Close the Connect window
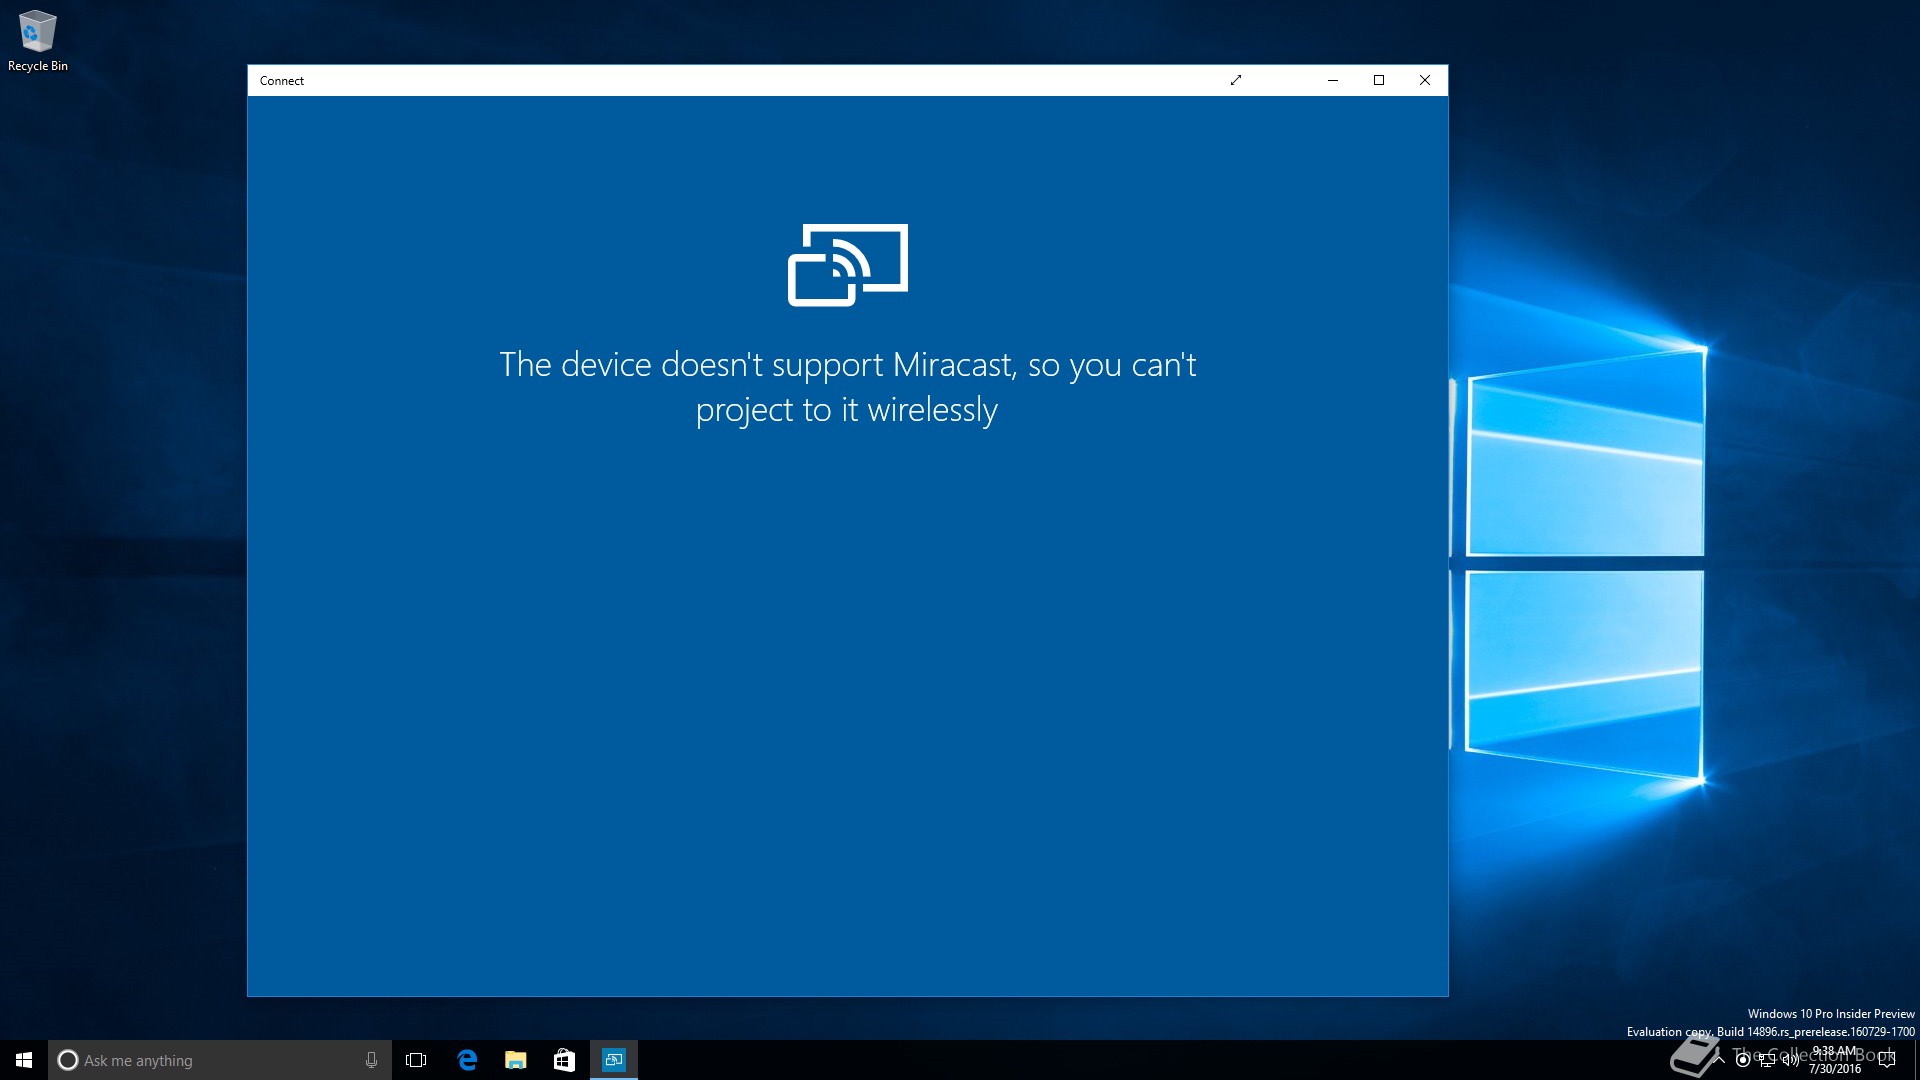The width and height of the screenshot is (1920, 1080). [1425, 80]
